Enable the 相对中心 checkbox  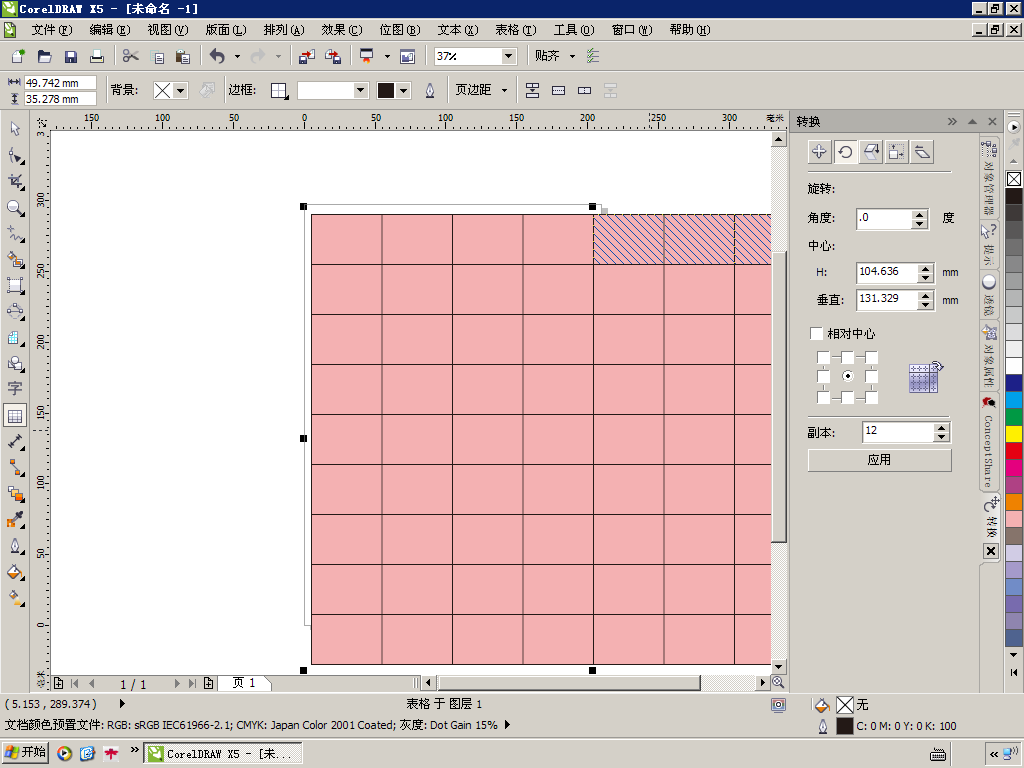(x=817, y=333)
